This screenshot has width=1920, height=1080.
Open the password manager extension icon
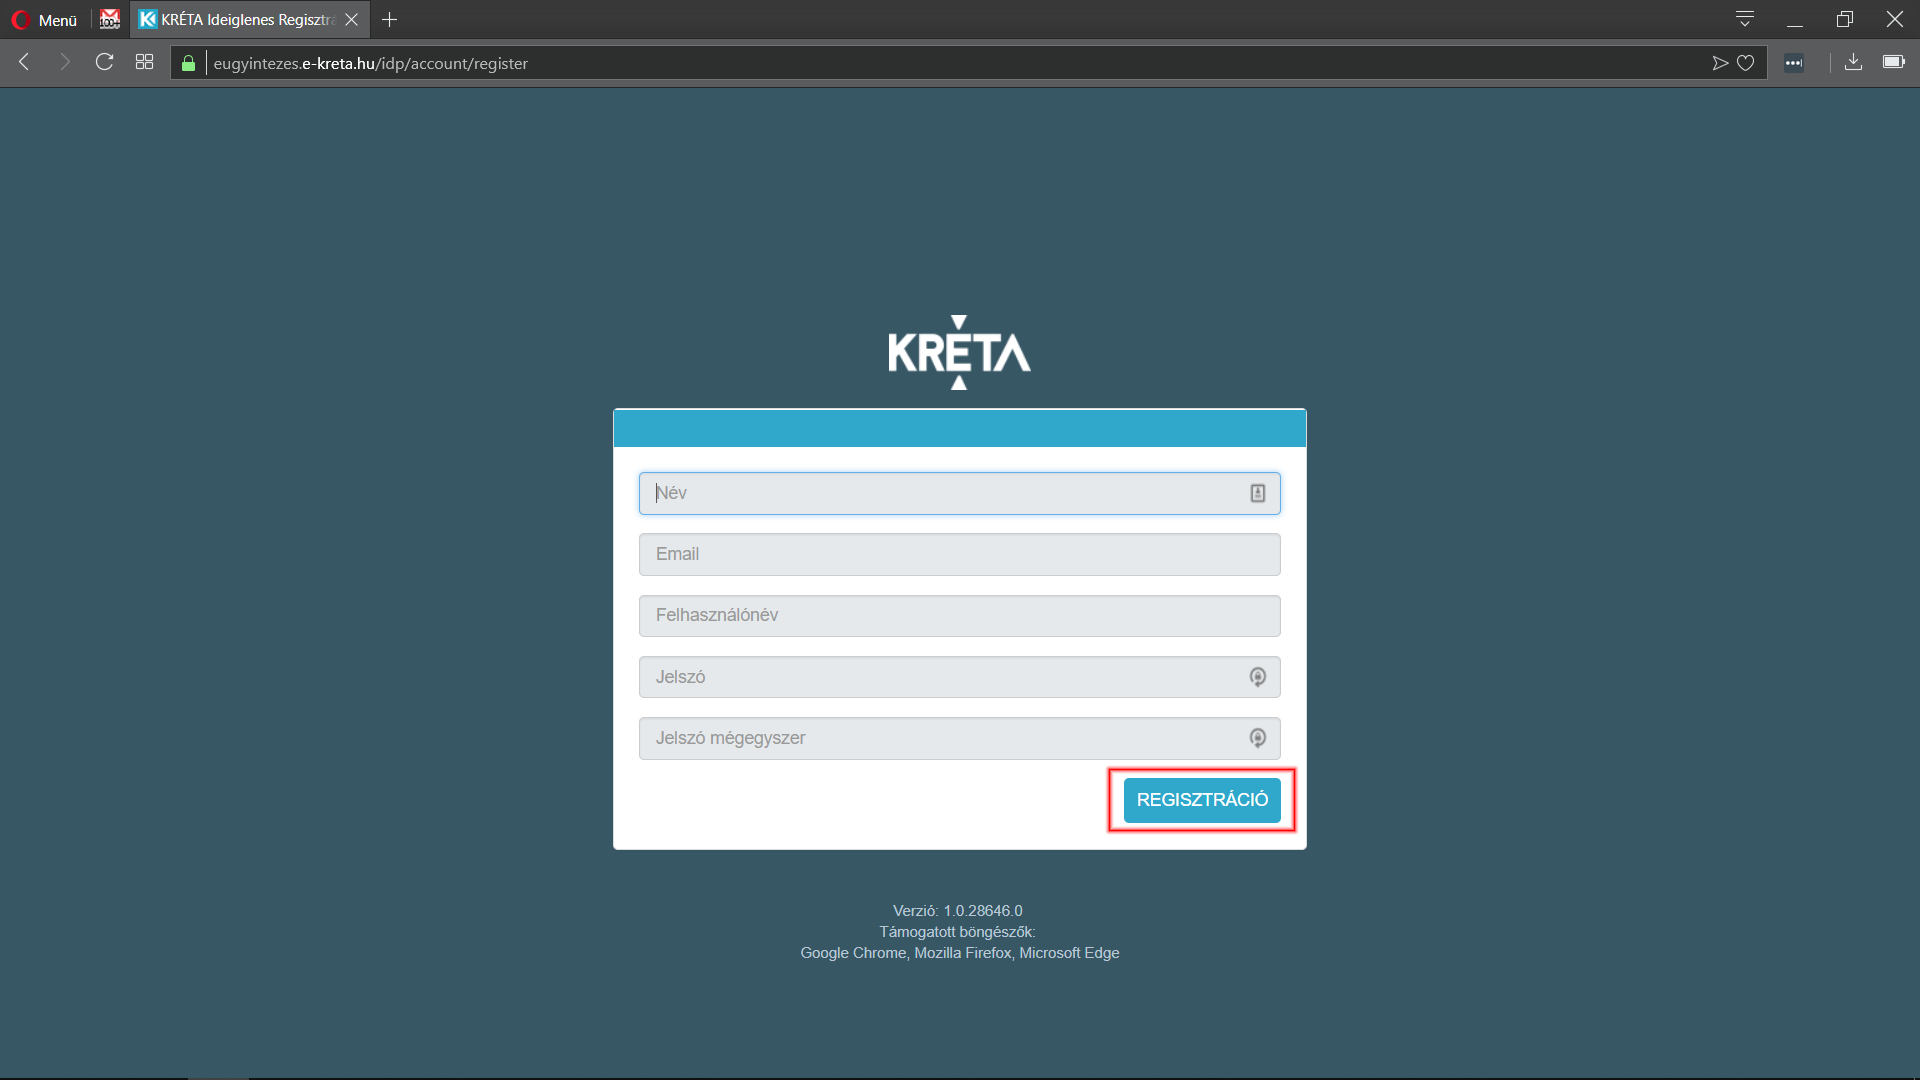click(x=1794, y=63)
